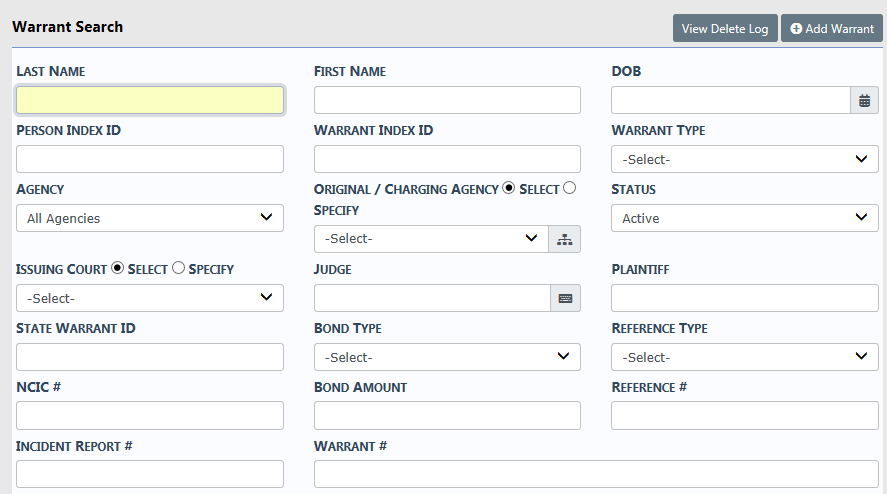The image size is (887, 494).
Task: Click into the First Name text box
Action: (x=447, y=100)
